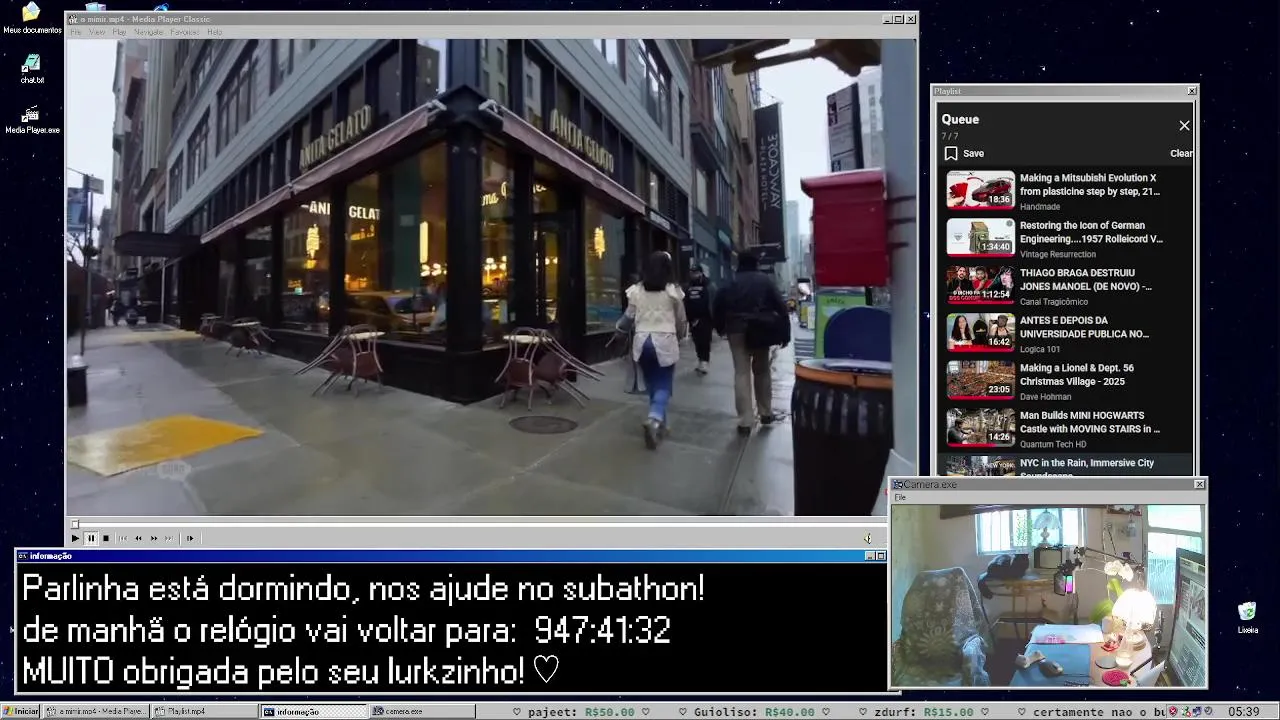Close the Queue panel with the X
Screen dimensions: 1280x720
[x=1184, y=126]
